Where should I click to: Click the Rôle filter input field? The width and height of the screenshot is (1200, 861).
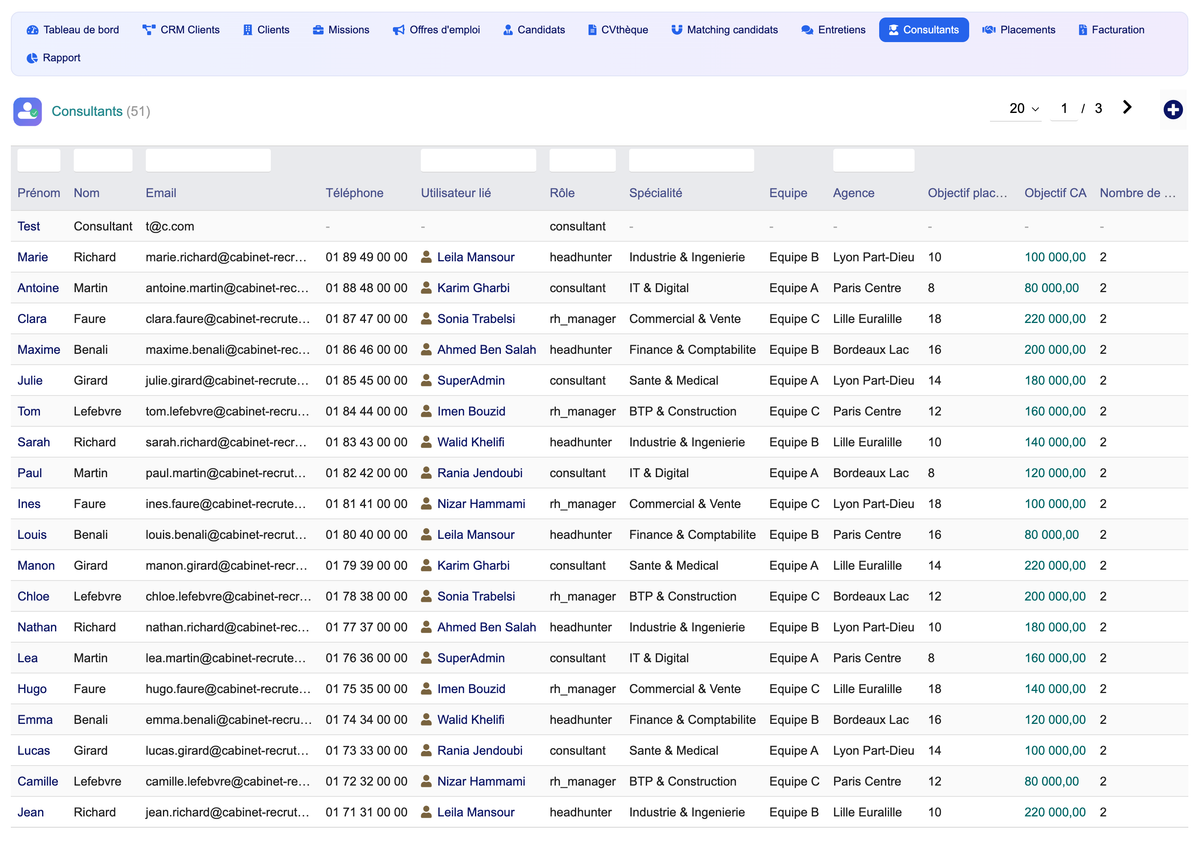pos(583,160)
